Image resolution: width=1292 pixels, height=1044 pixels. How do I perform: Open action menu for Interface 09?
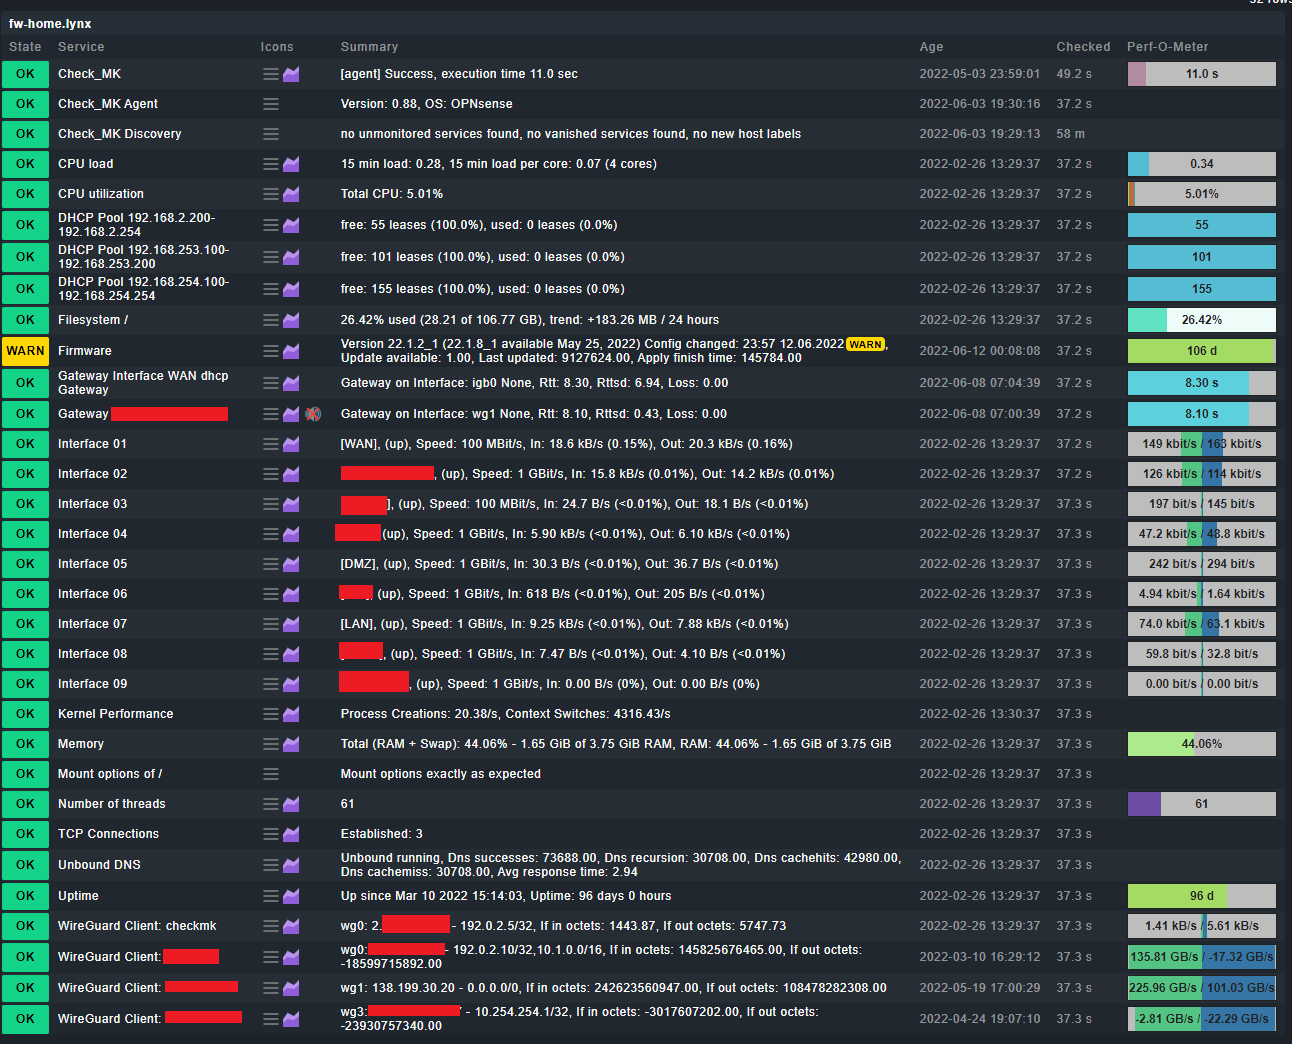point(271,684)
